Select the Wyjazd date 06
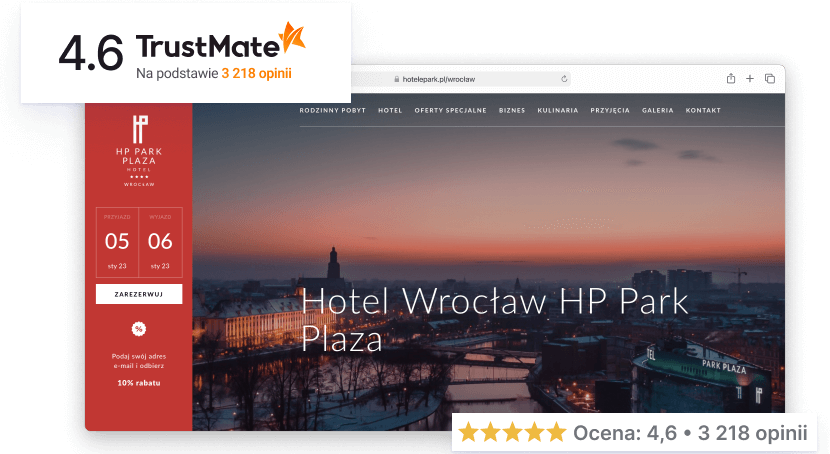Viewport: 830px width, 454px height. click(x=160, y=242)
